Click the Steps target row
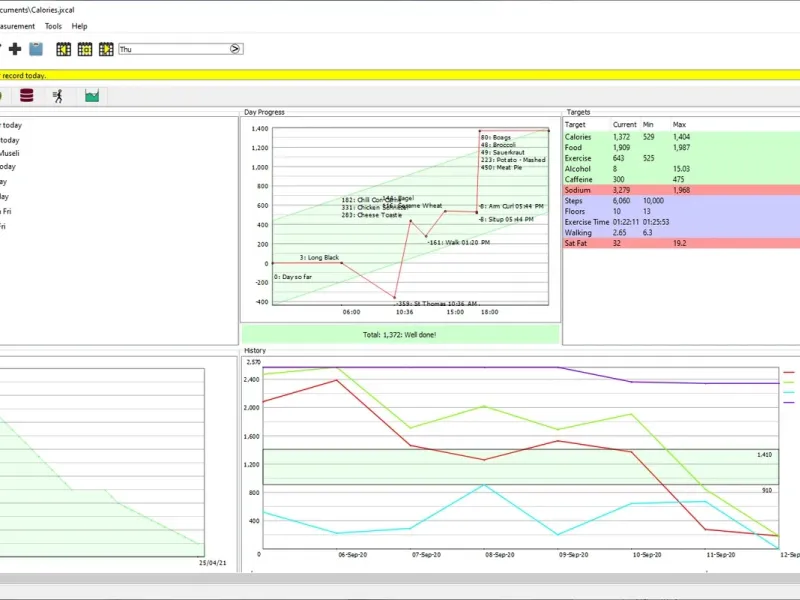The height and width of the screenshot is (600, 800). (681, 201)
